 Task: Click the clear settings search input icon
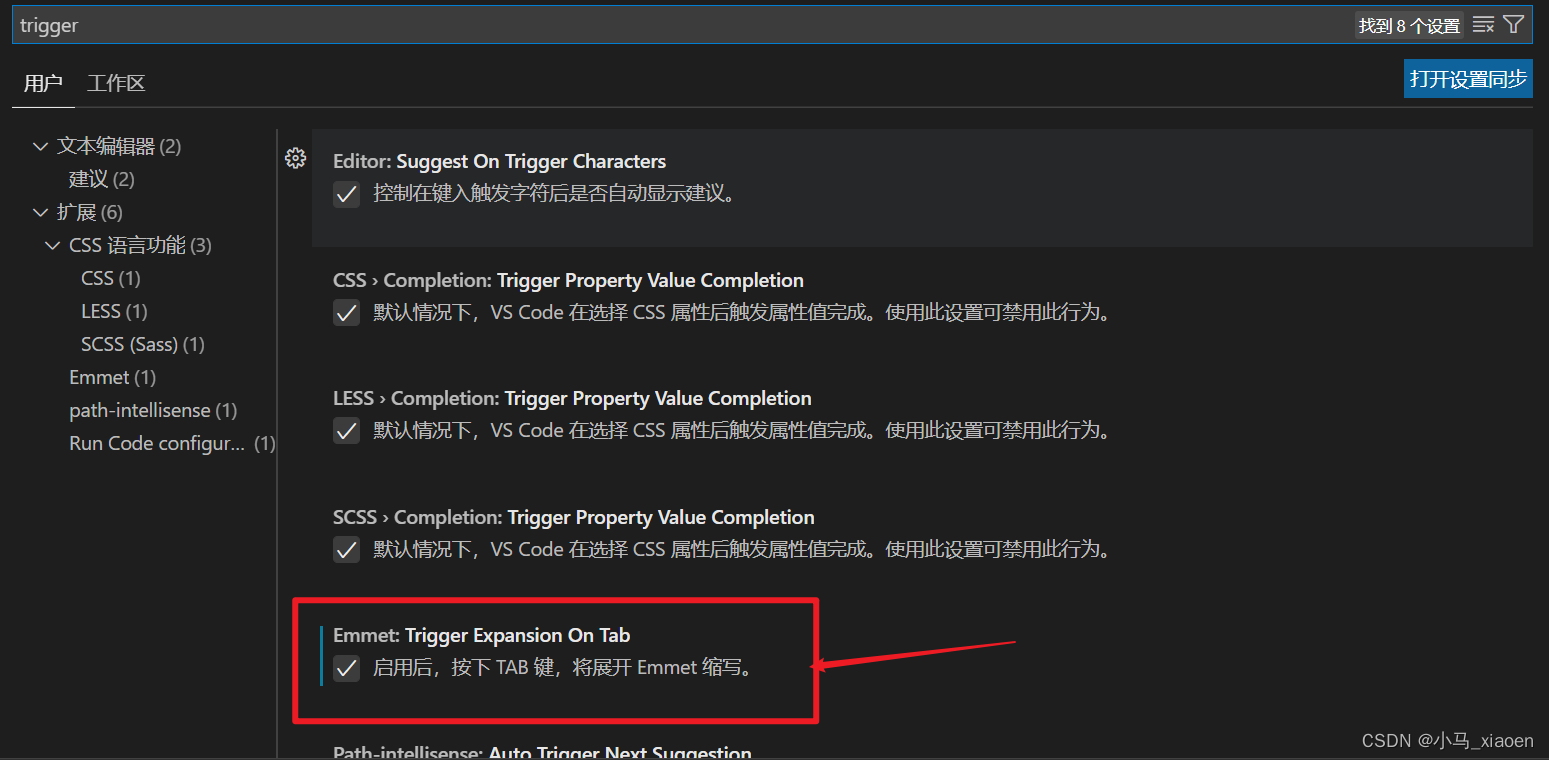[x=1484, y=25]
